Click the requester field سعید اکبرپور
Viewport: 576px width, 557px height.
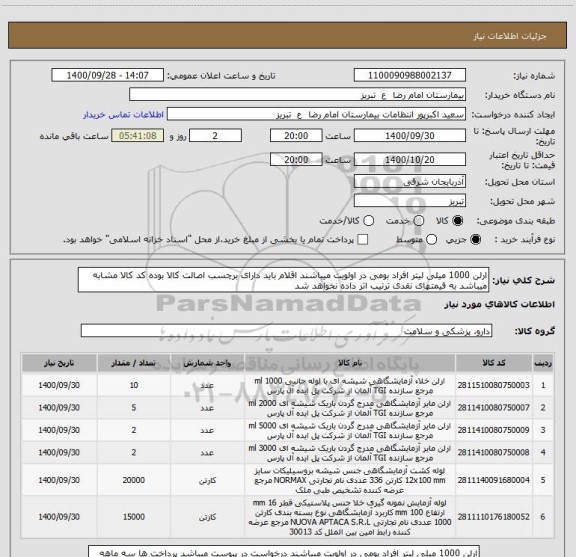pos(316,114)
